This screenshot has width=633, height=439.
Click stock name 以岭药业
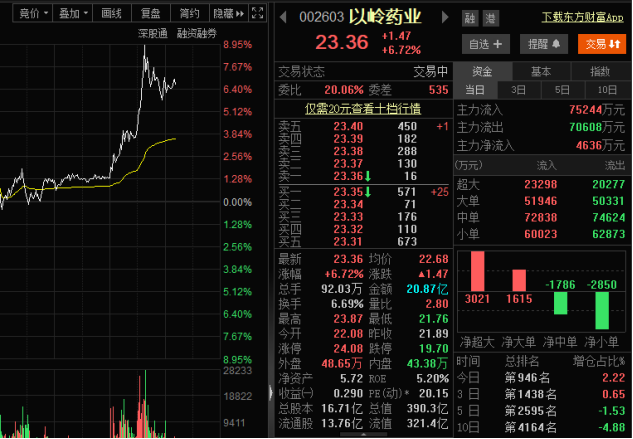coord(385,17)
